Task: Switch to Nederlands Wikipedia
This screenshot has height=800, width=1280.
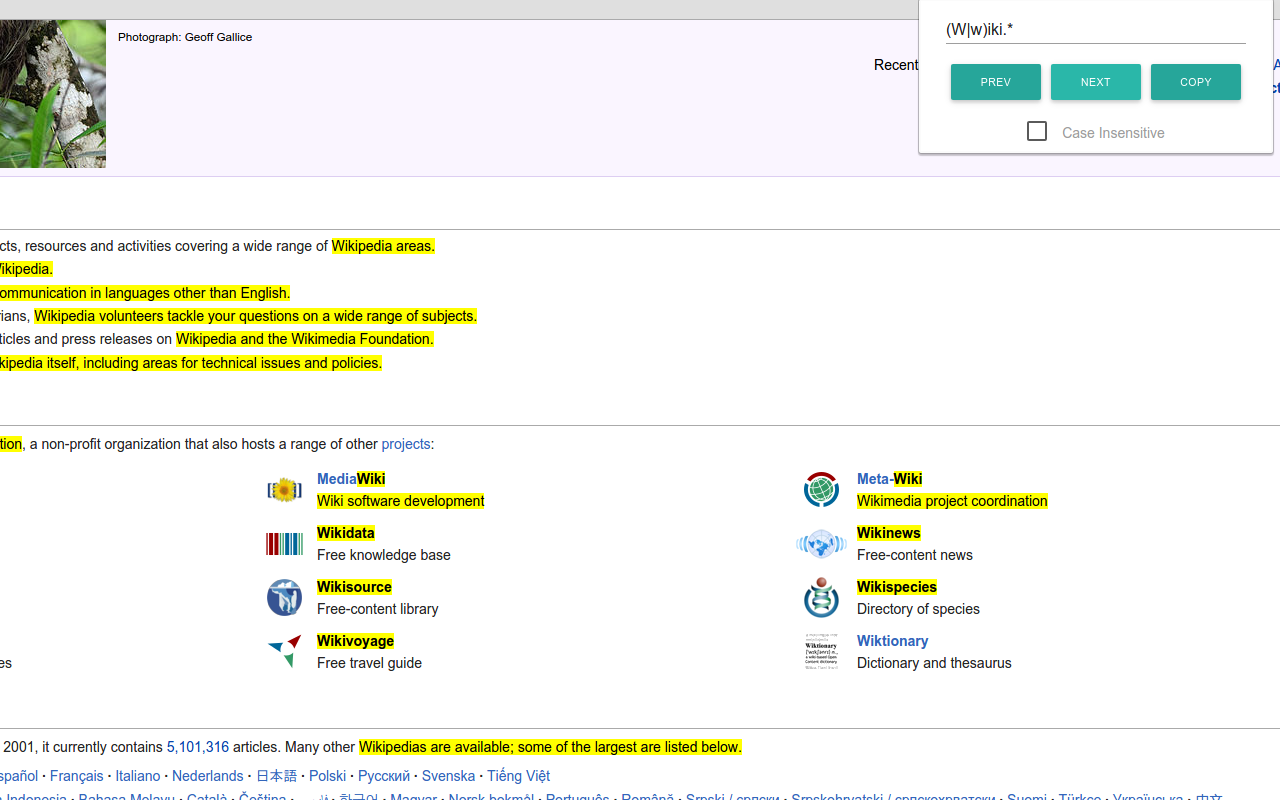Action: 207,776
